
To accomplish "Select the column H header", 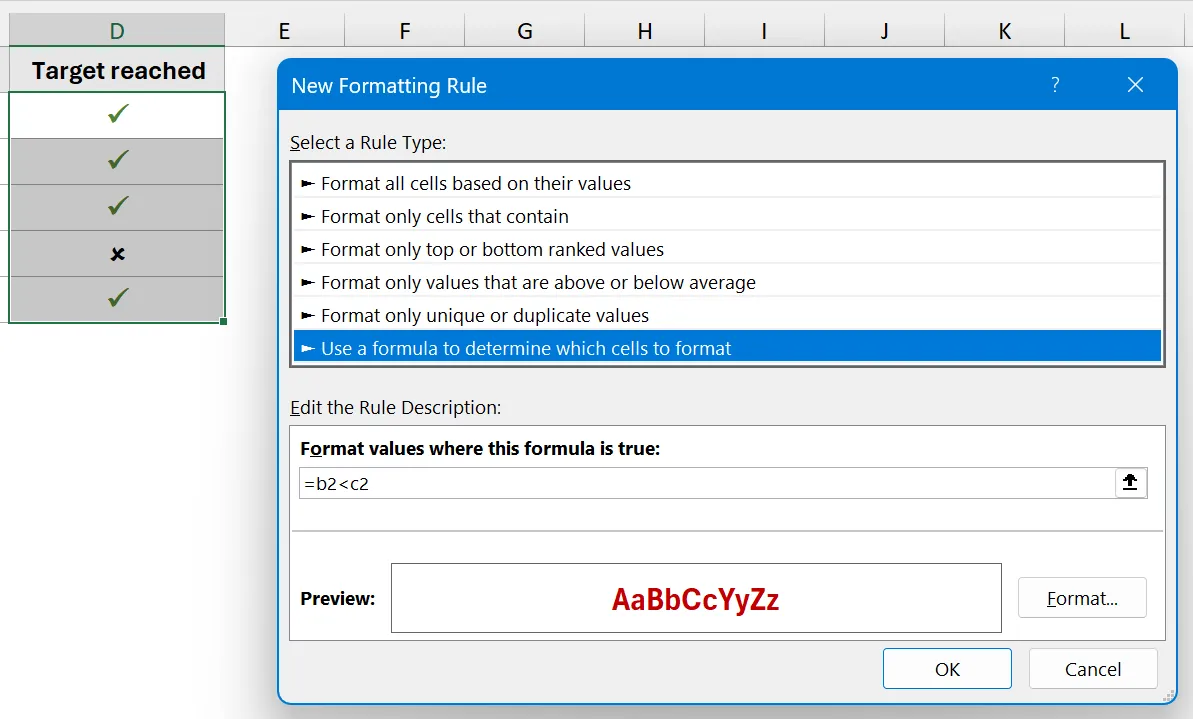I will [644, 28].
